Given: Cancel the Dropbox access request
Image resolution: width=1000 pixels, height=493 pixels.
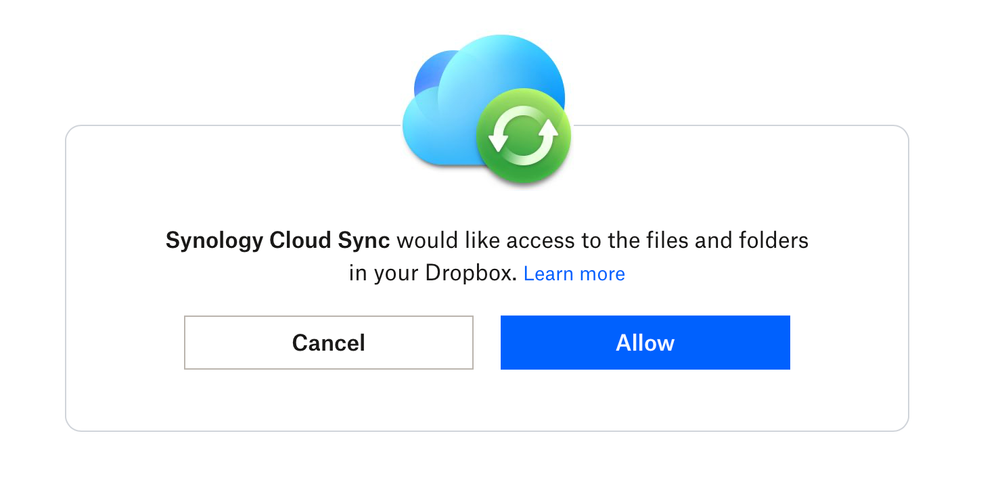Looking at the screenshot, I should (x=328, y=342).
